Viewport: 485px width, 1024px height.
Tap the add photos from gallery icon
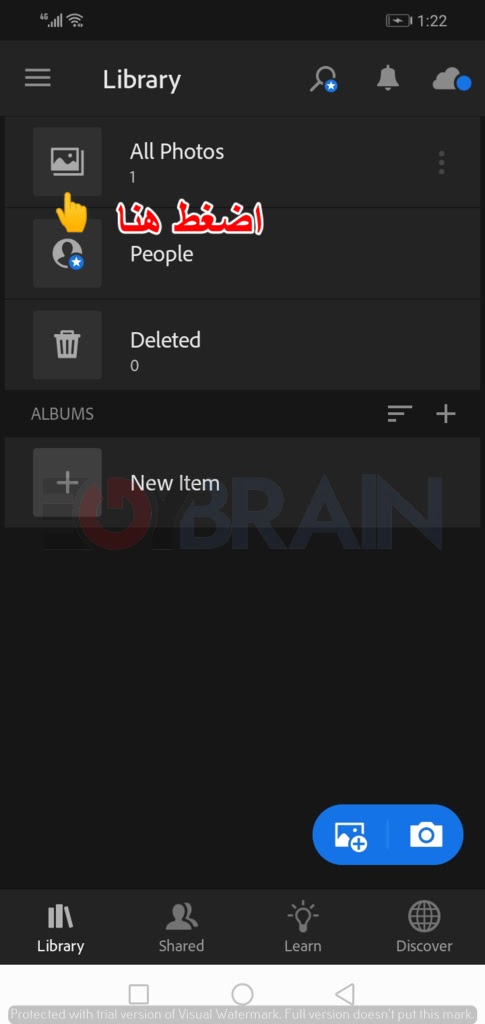351,835
